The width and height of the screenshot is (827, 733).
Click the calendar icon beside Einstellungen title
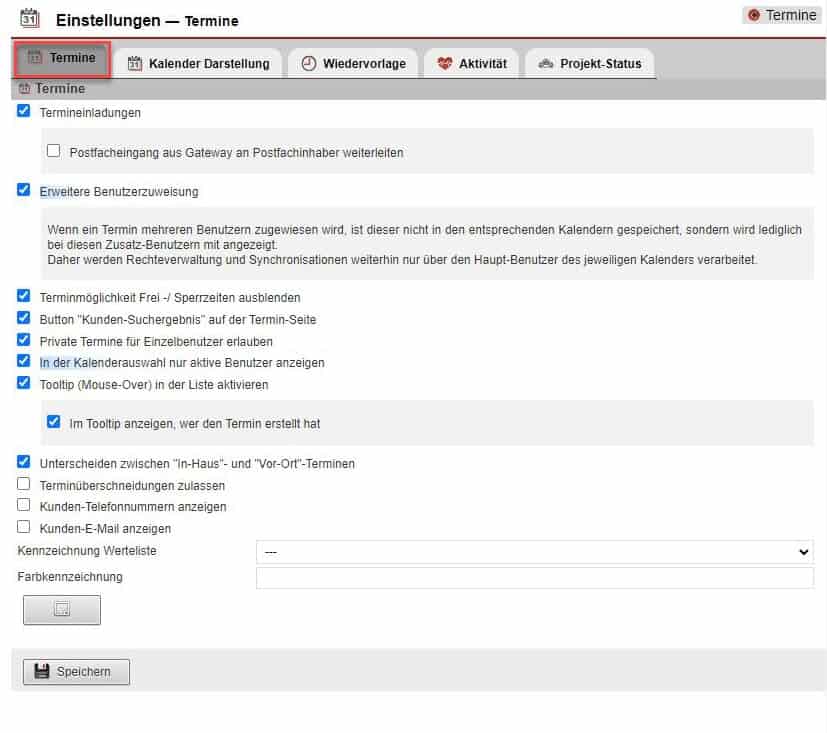point(30,19)
